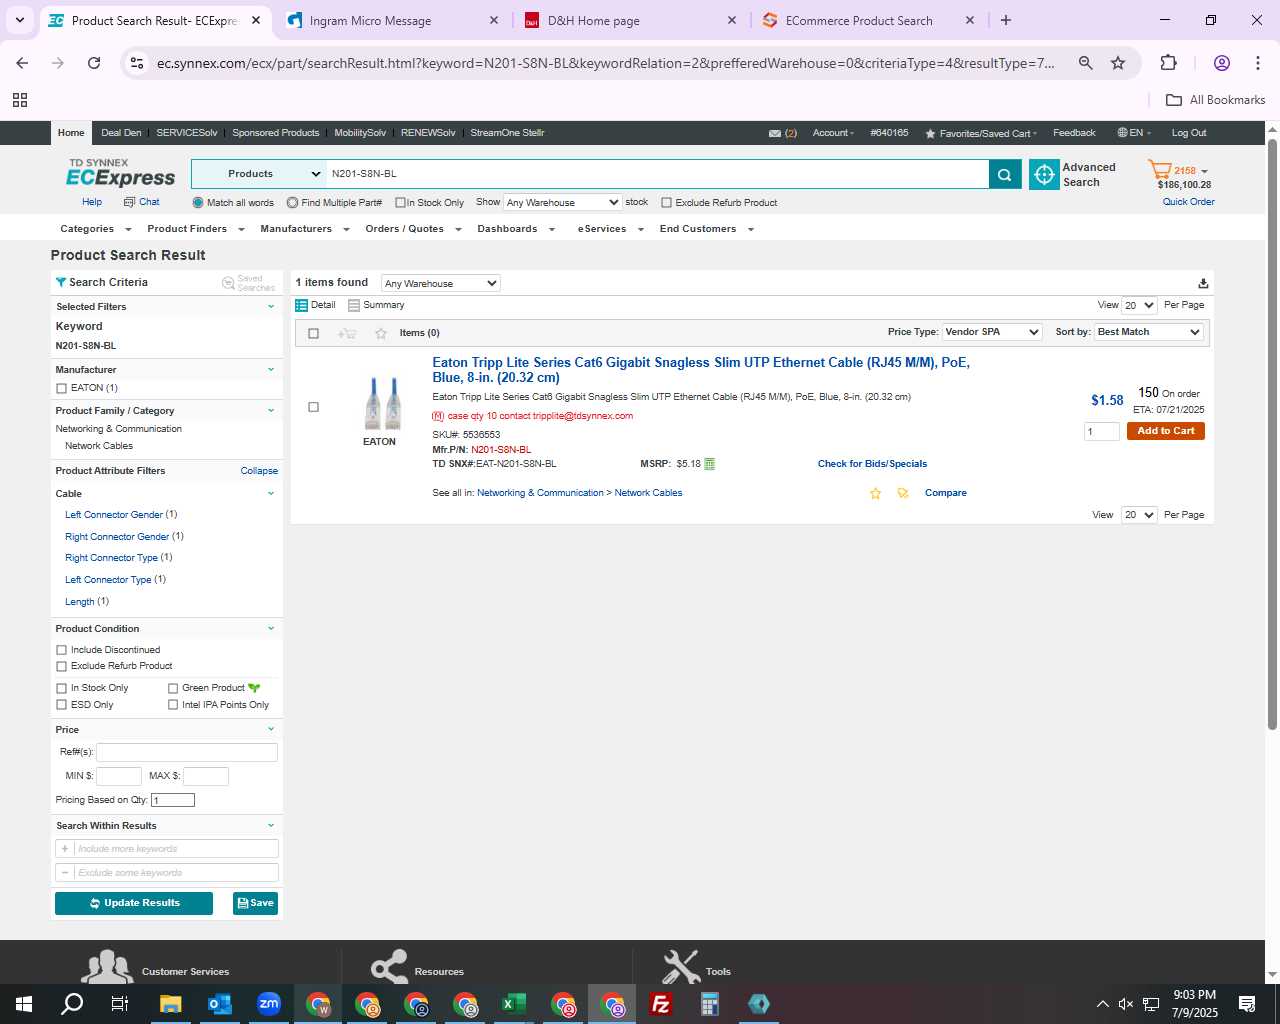Screen dimensions: 1280x1024
Task: Bookmark this page with star icon
Action: tap(1118, 63)
